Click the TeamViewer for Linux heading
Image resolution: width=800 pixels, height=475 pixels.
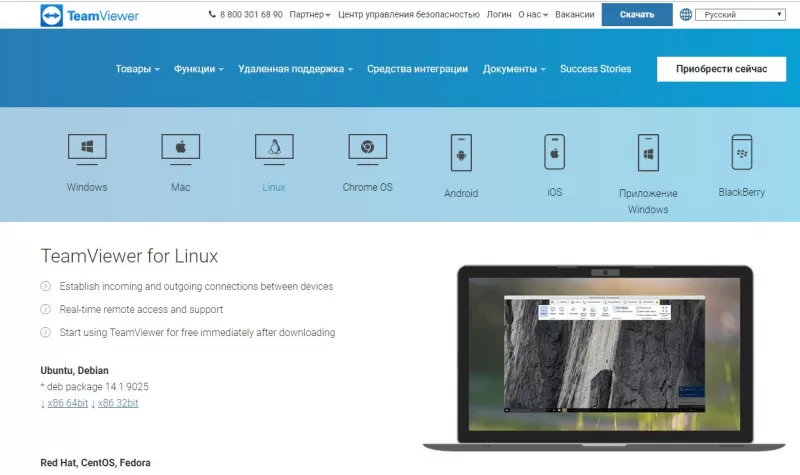pos(129,256)
